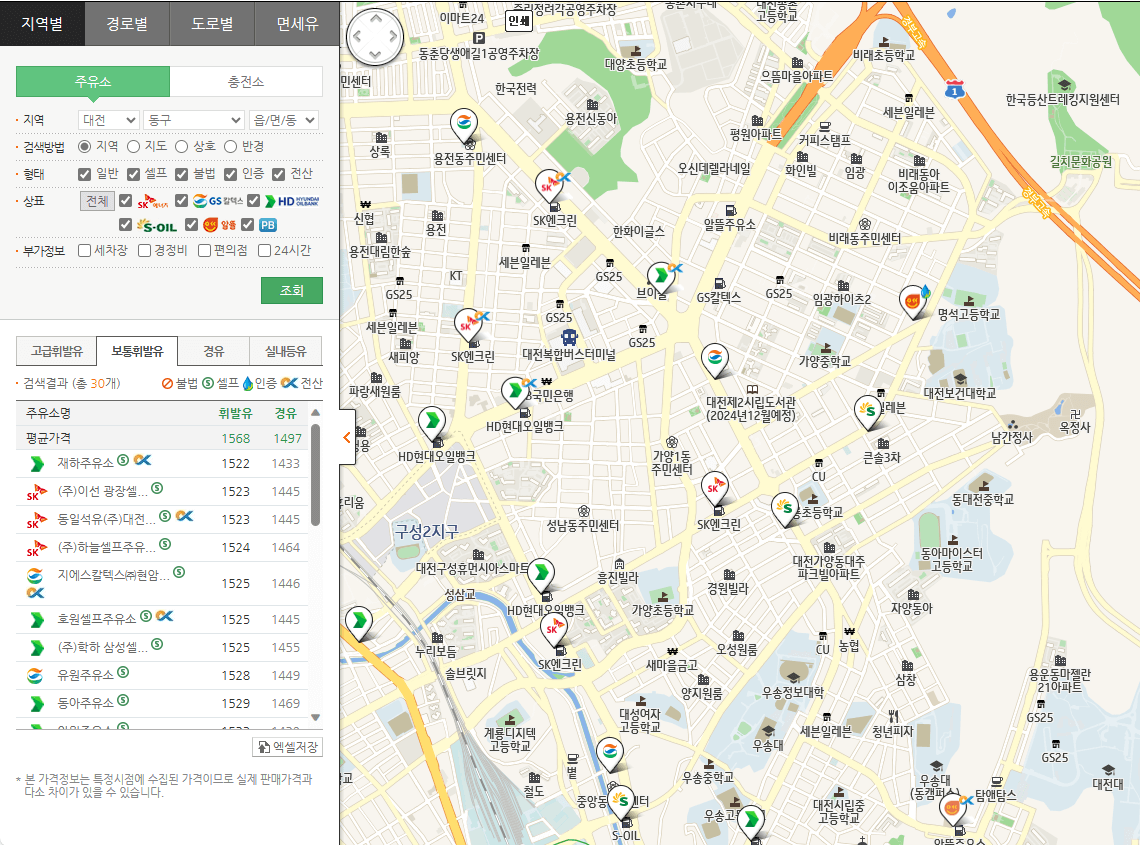Click the green 조회 search button
Screen dimensions: 1140x845
pyautogui.click(x=292, y=290)
